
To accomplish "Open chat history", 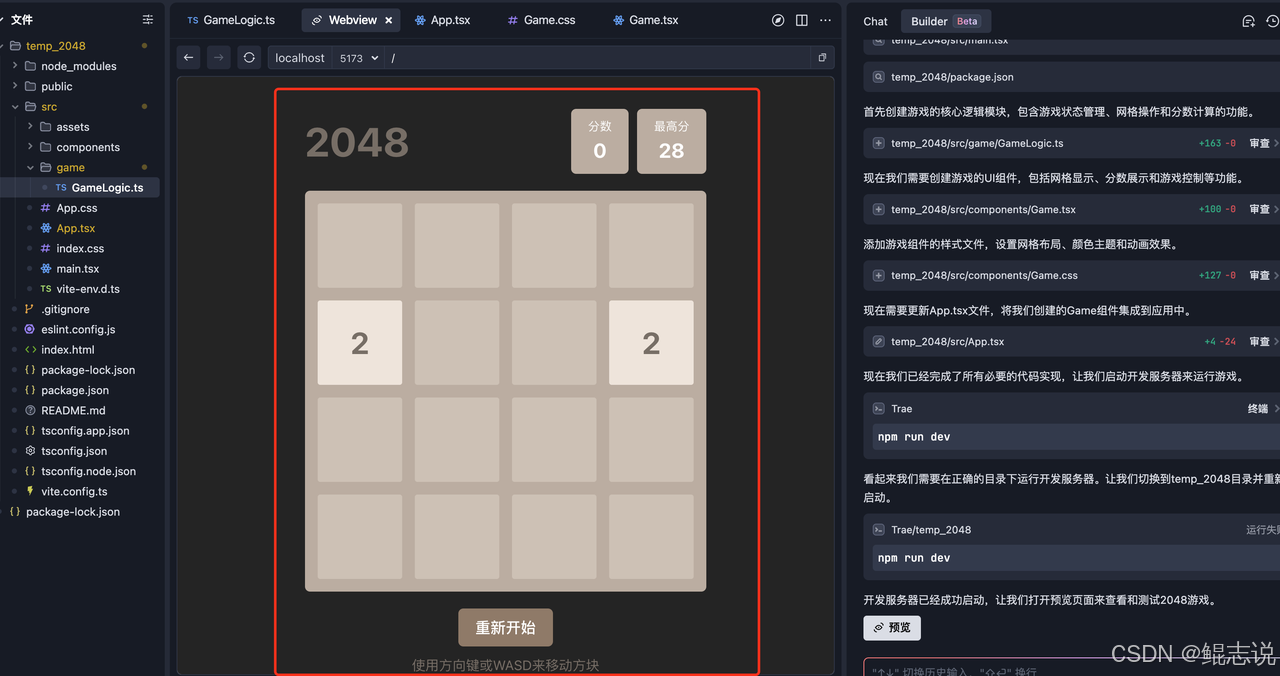I will [1272, 21].
